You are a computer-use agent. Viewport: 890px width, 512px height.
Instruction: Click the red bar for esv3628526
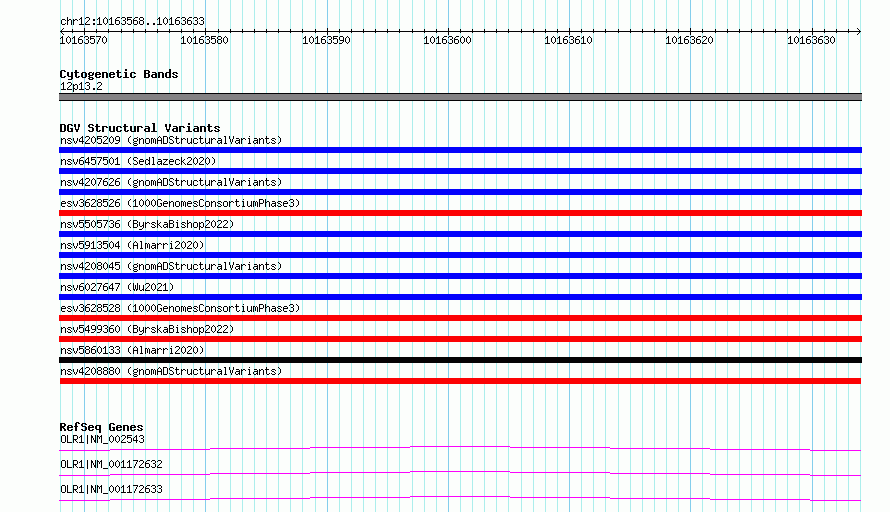460,213
